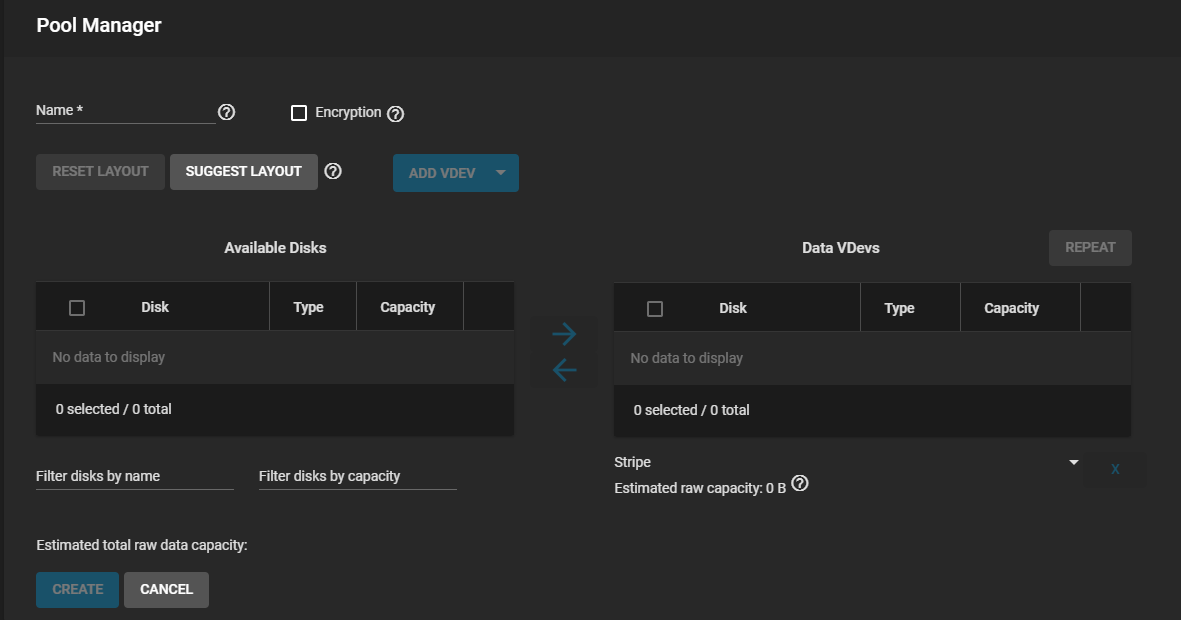Click the Create button
This screenshot has height=620, width=1181.
pos(77,589)
